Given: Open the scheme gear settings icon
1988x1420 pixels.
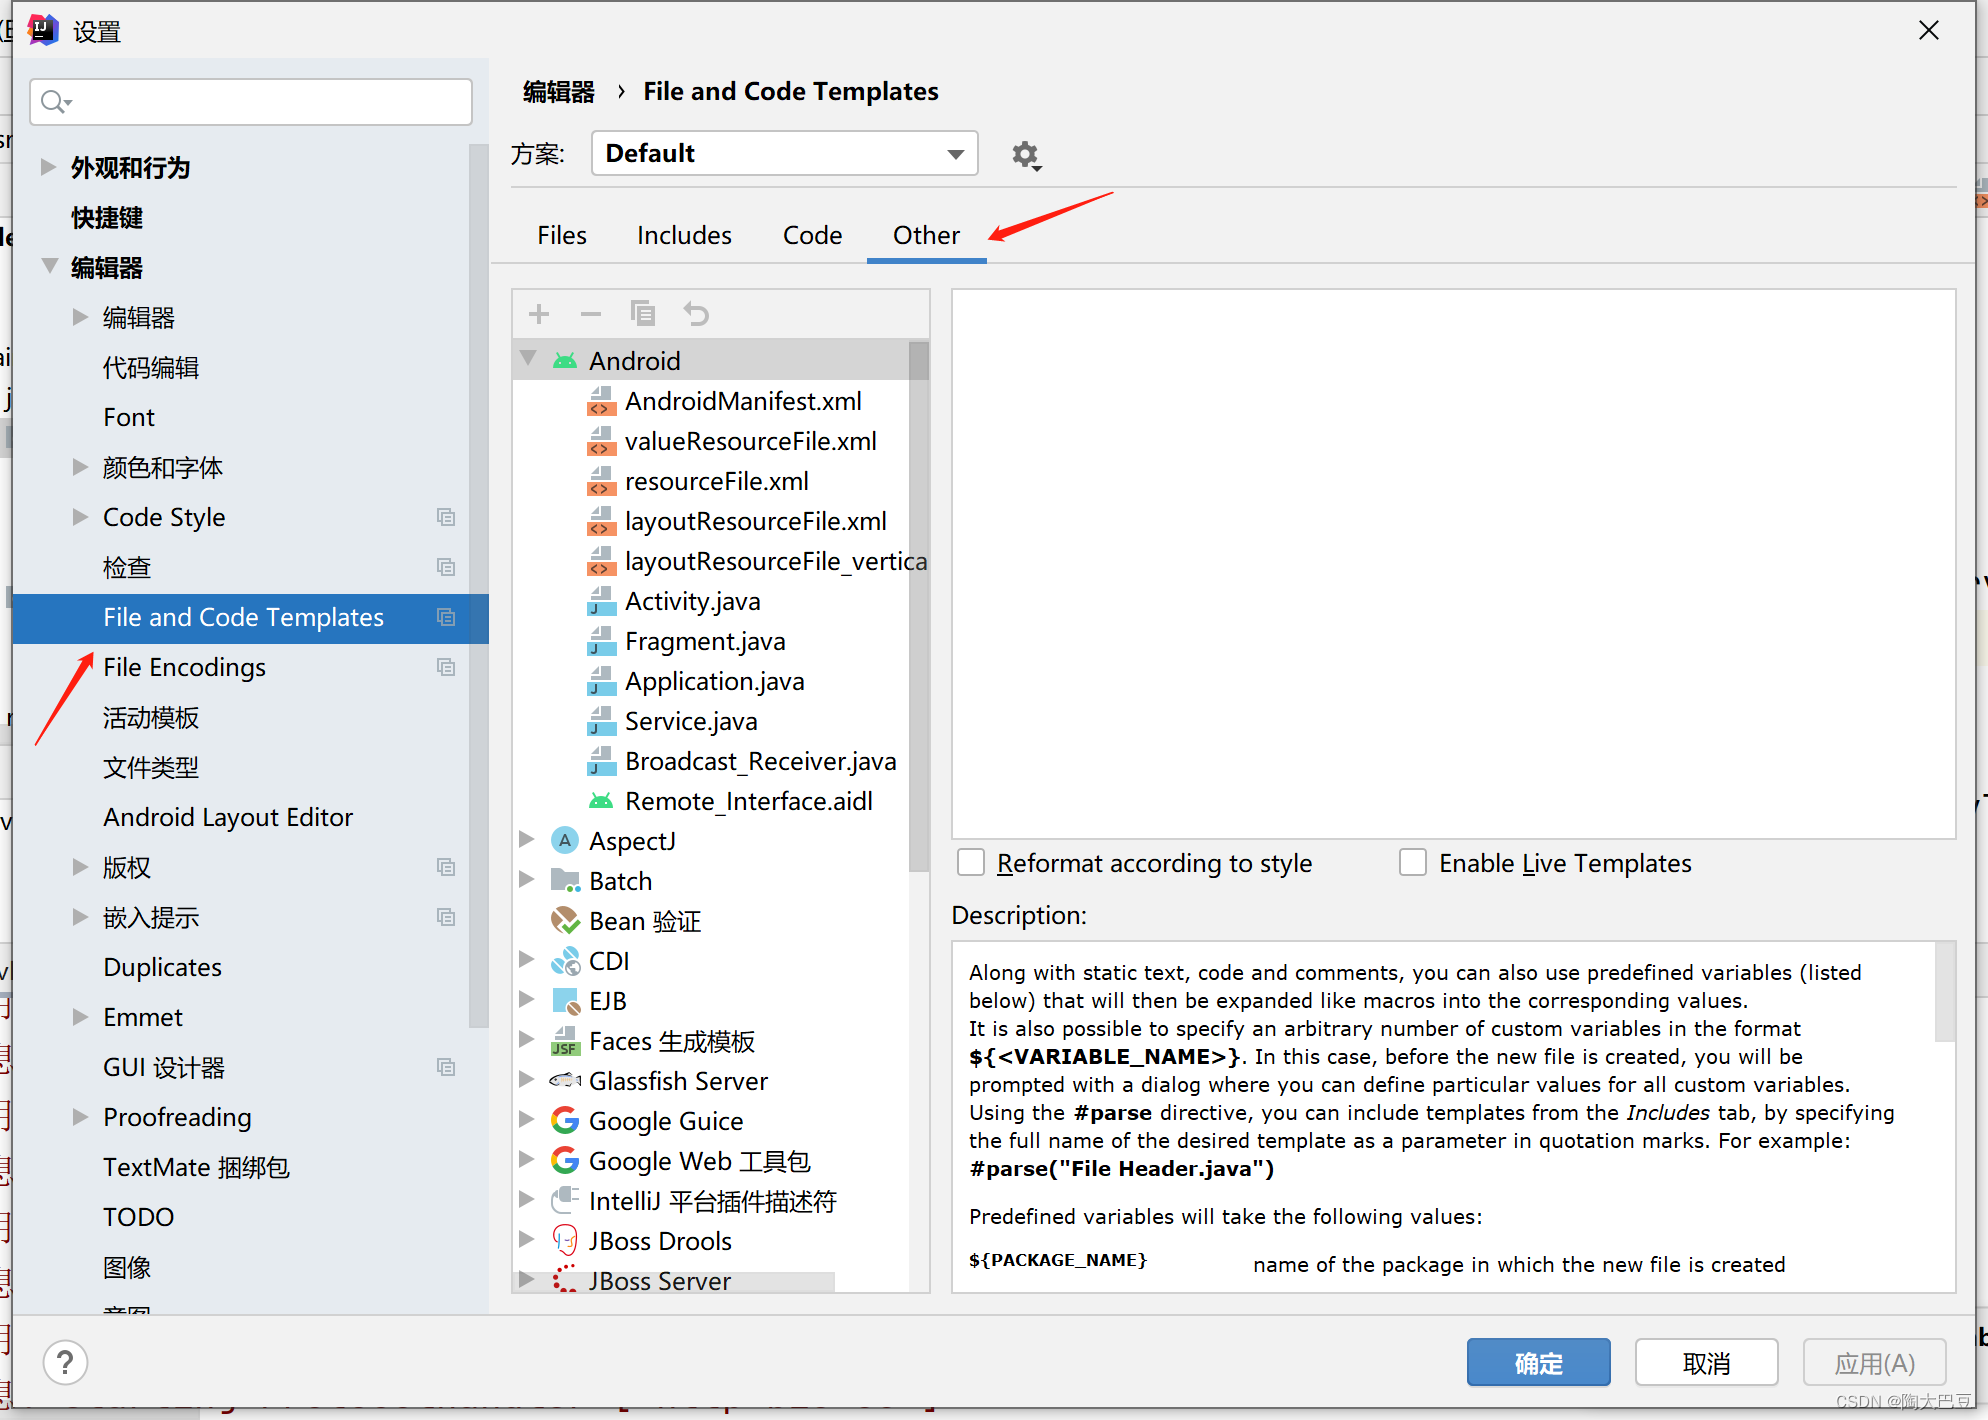Looking at the screenshot, I should tap(1025, 155).
